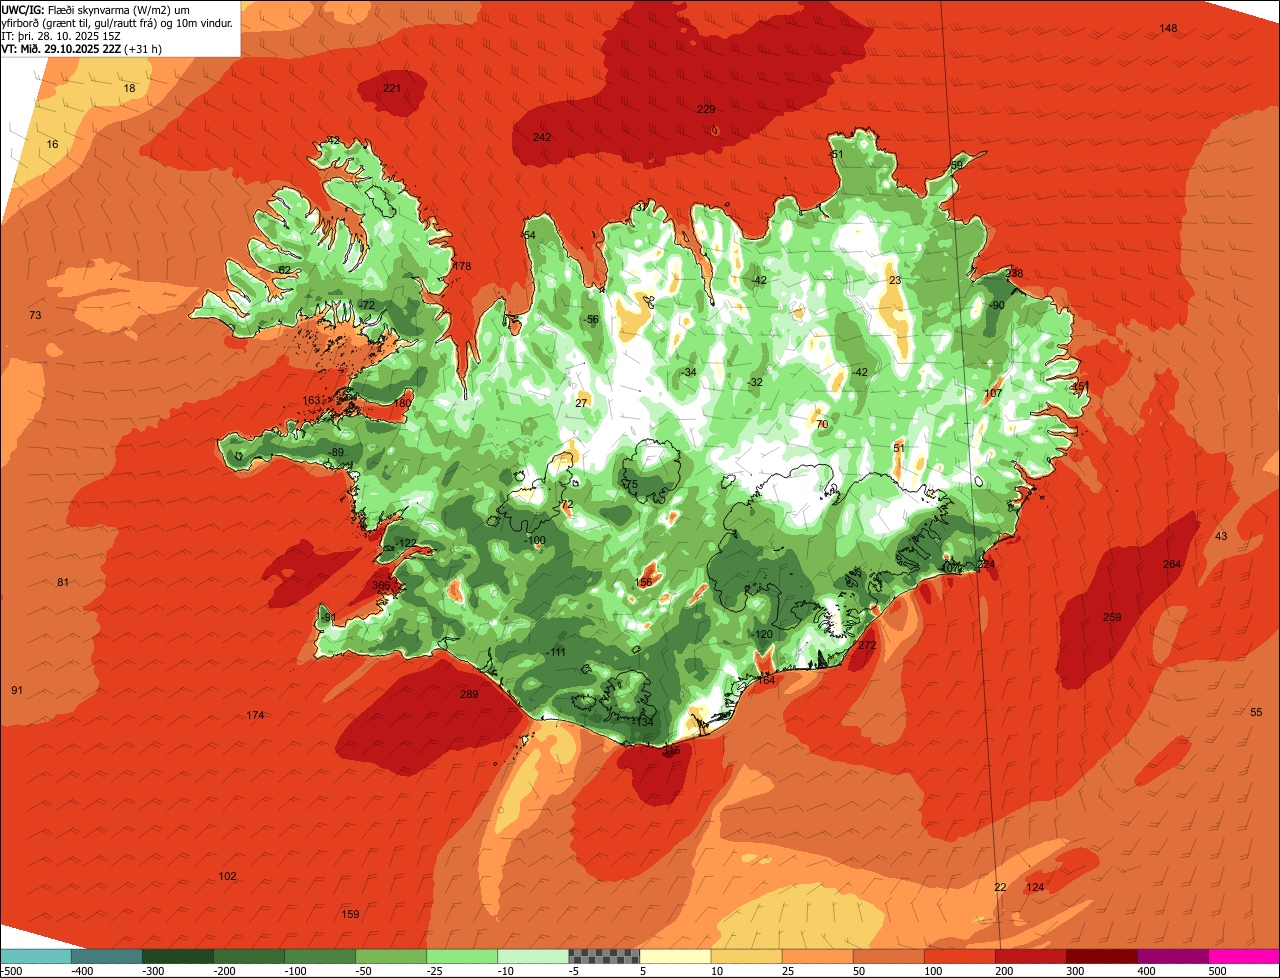Select the value 229 in the dark red patch

click(706, 109)
